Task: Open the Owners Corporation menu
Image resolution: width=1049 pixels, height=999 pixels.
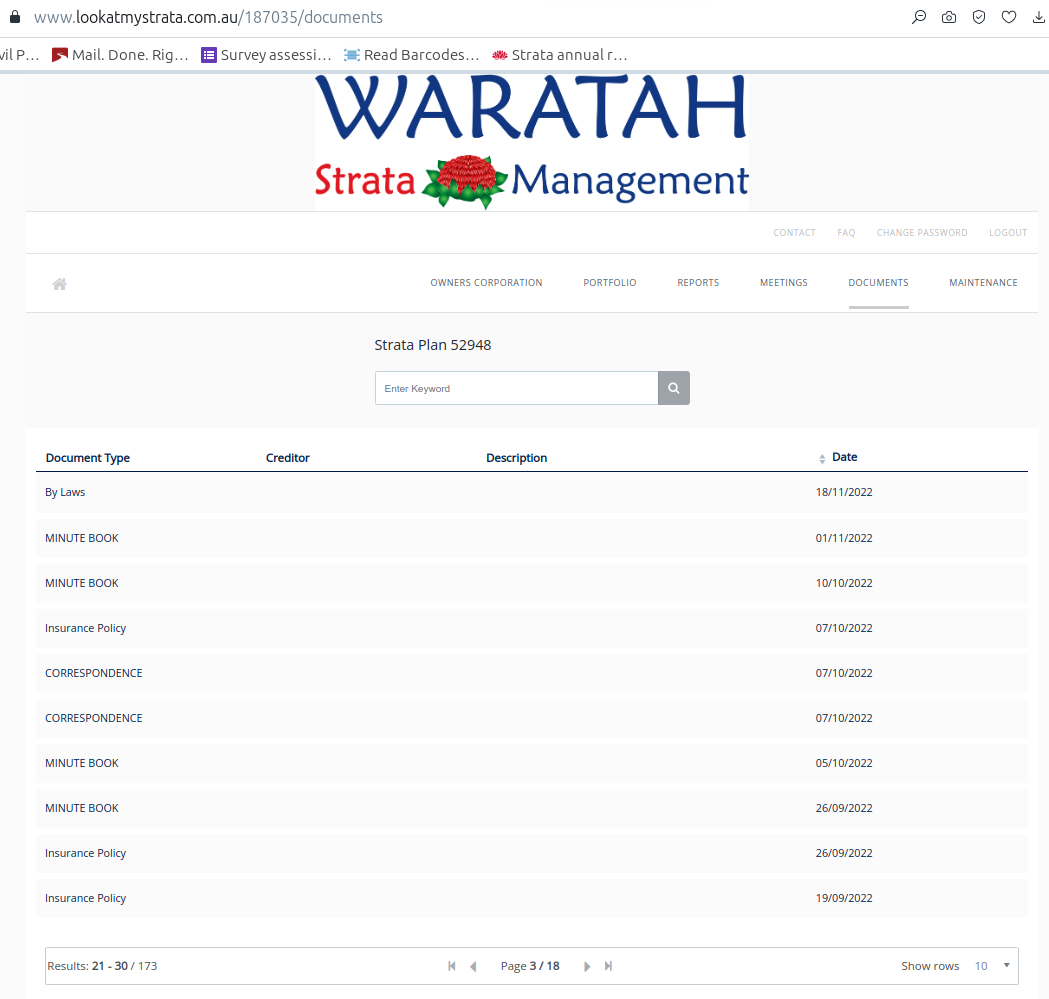Action: coord(486,282)
